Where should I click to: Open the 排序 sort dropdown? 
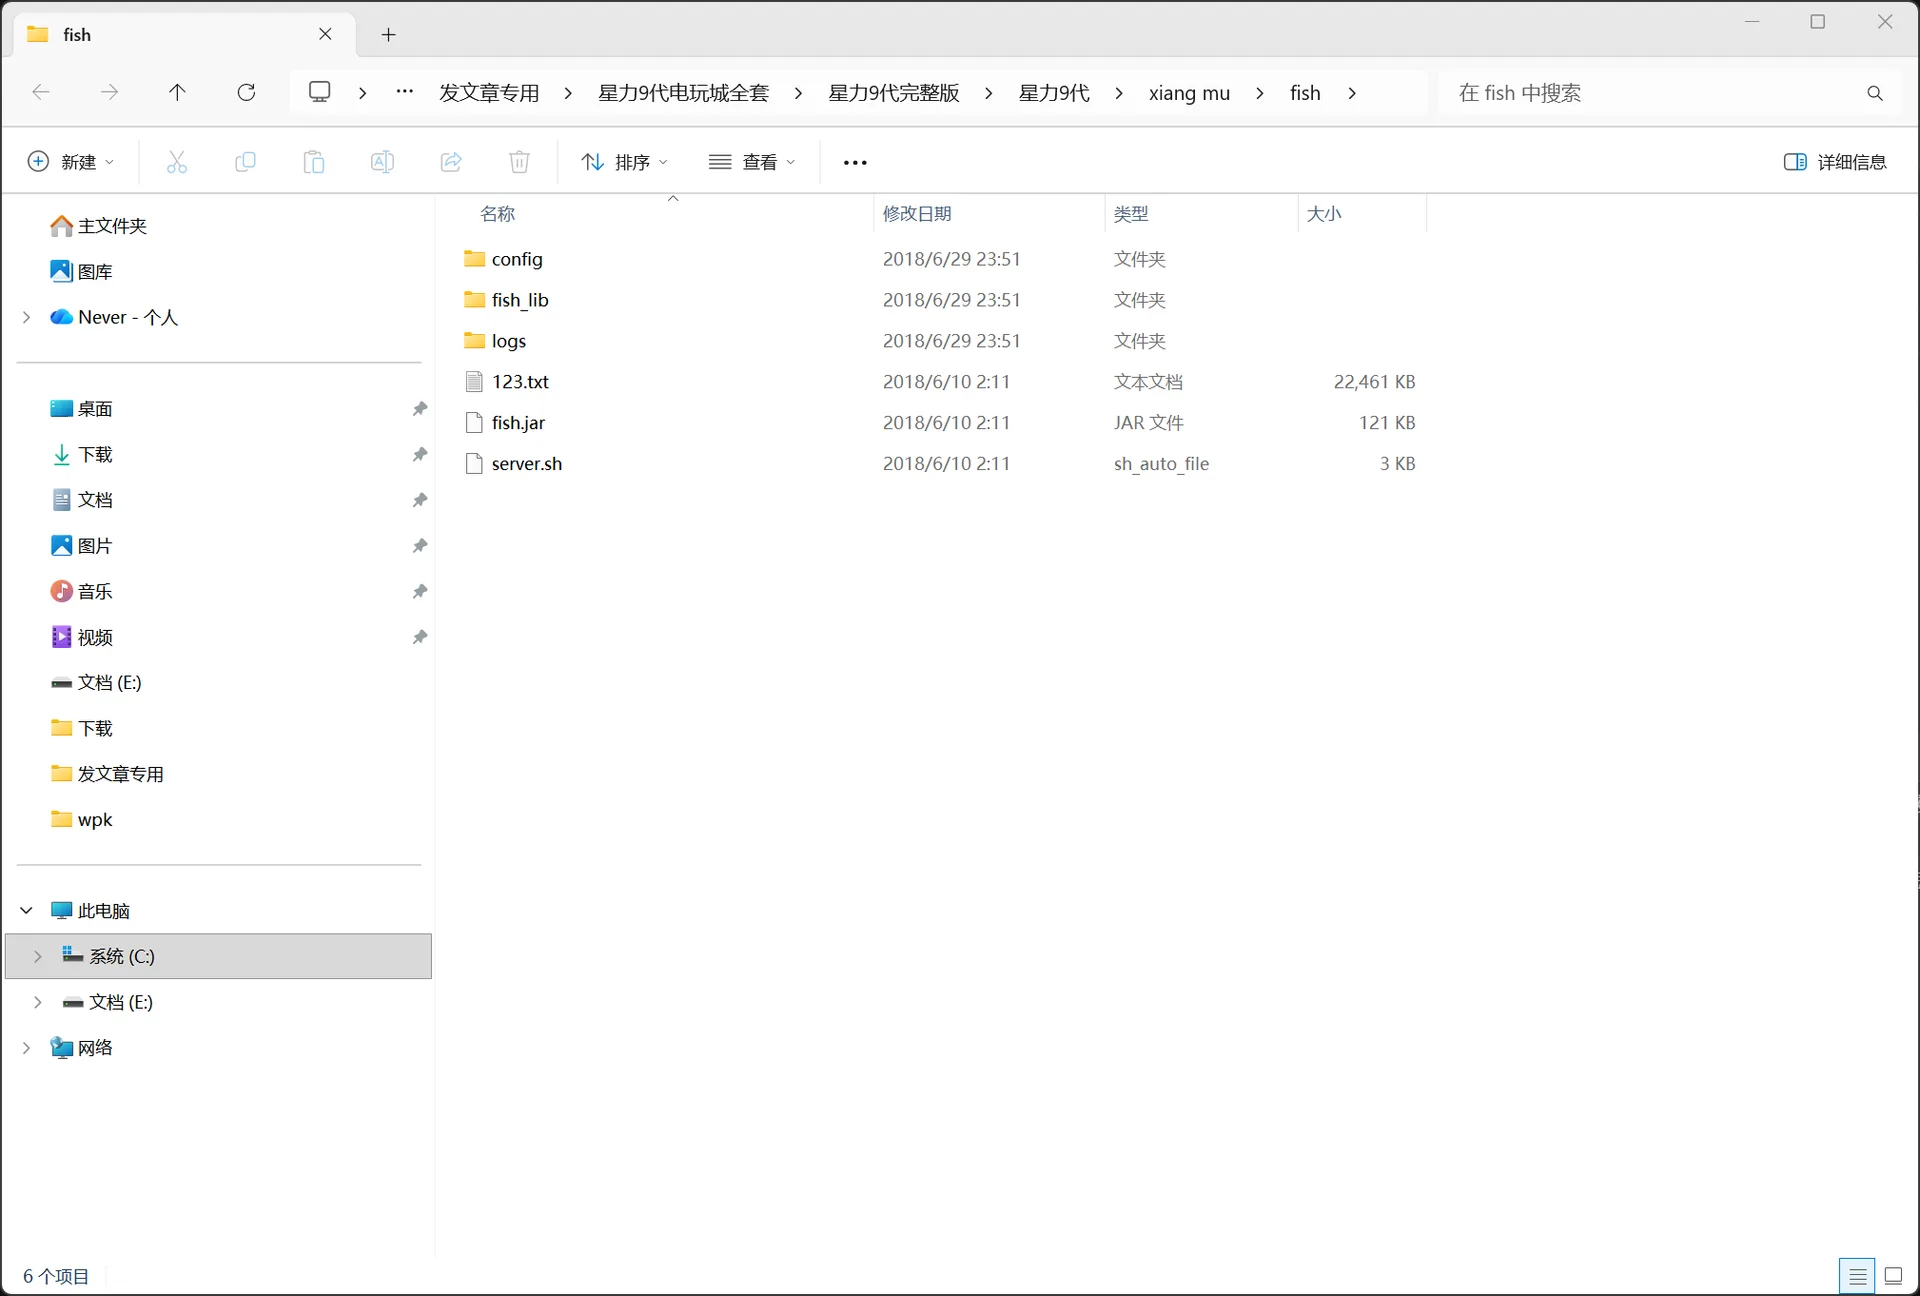coord(625,162)
